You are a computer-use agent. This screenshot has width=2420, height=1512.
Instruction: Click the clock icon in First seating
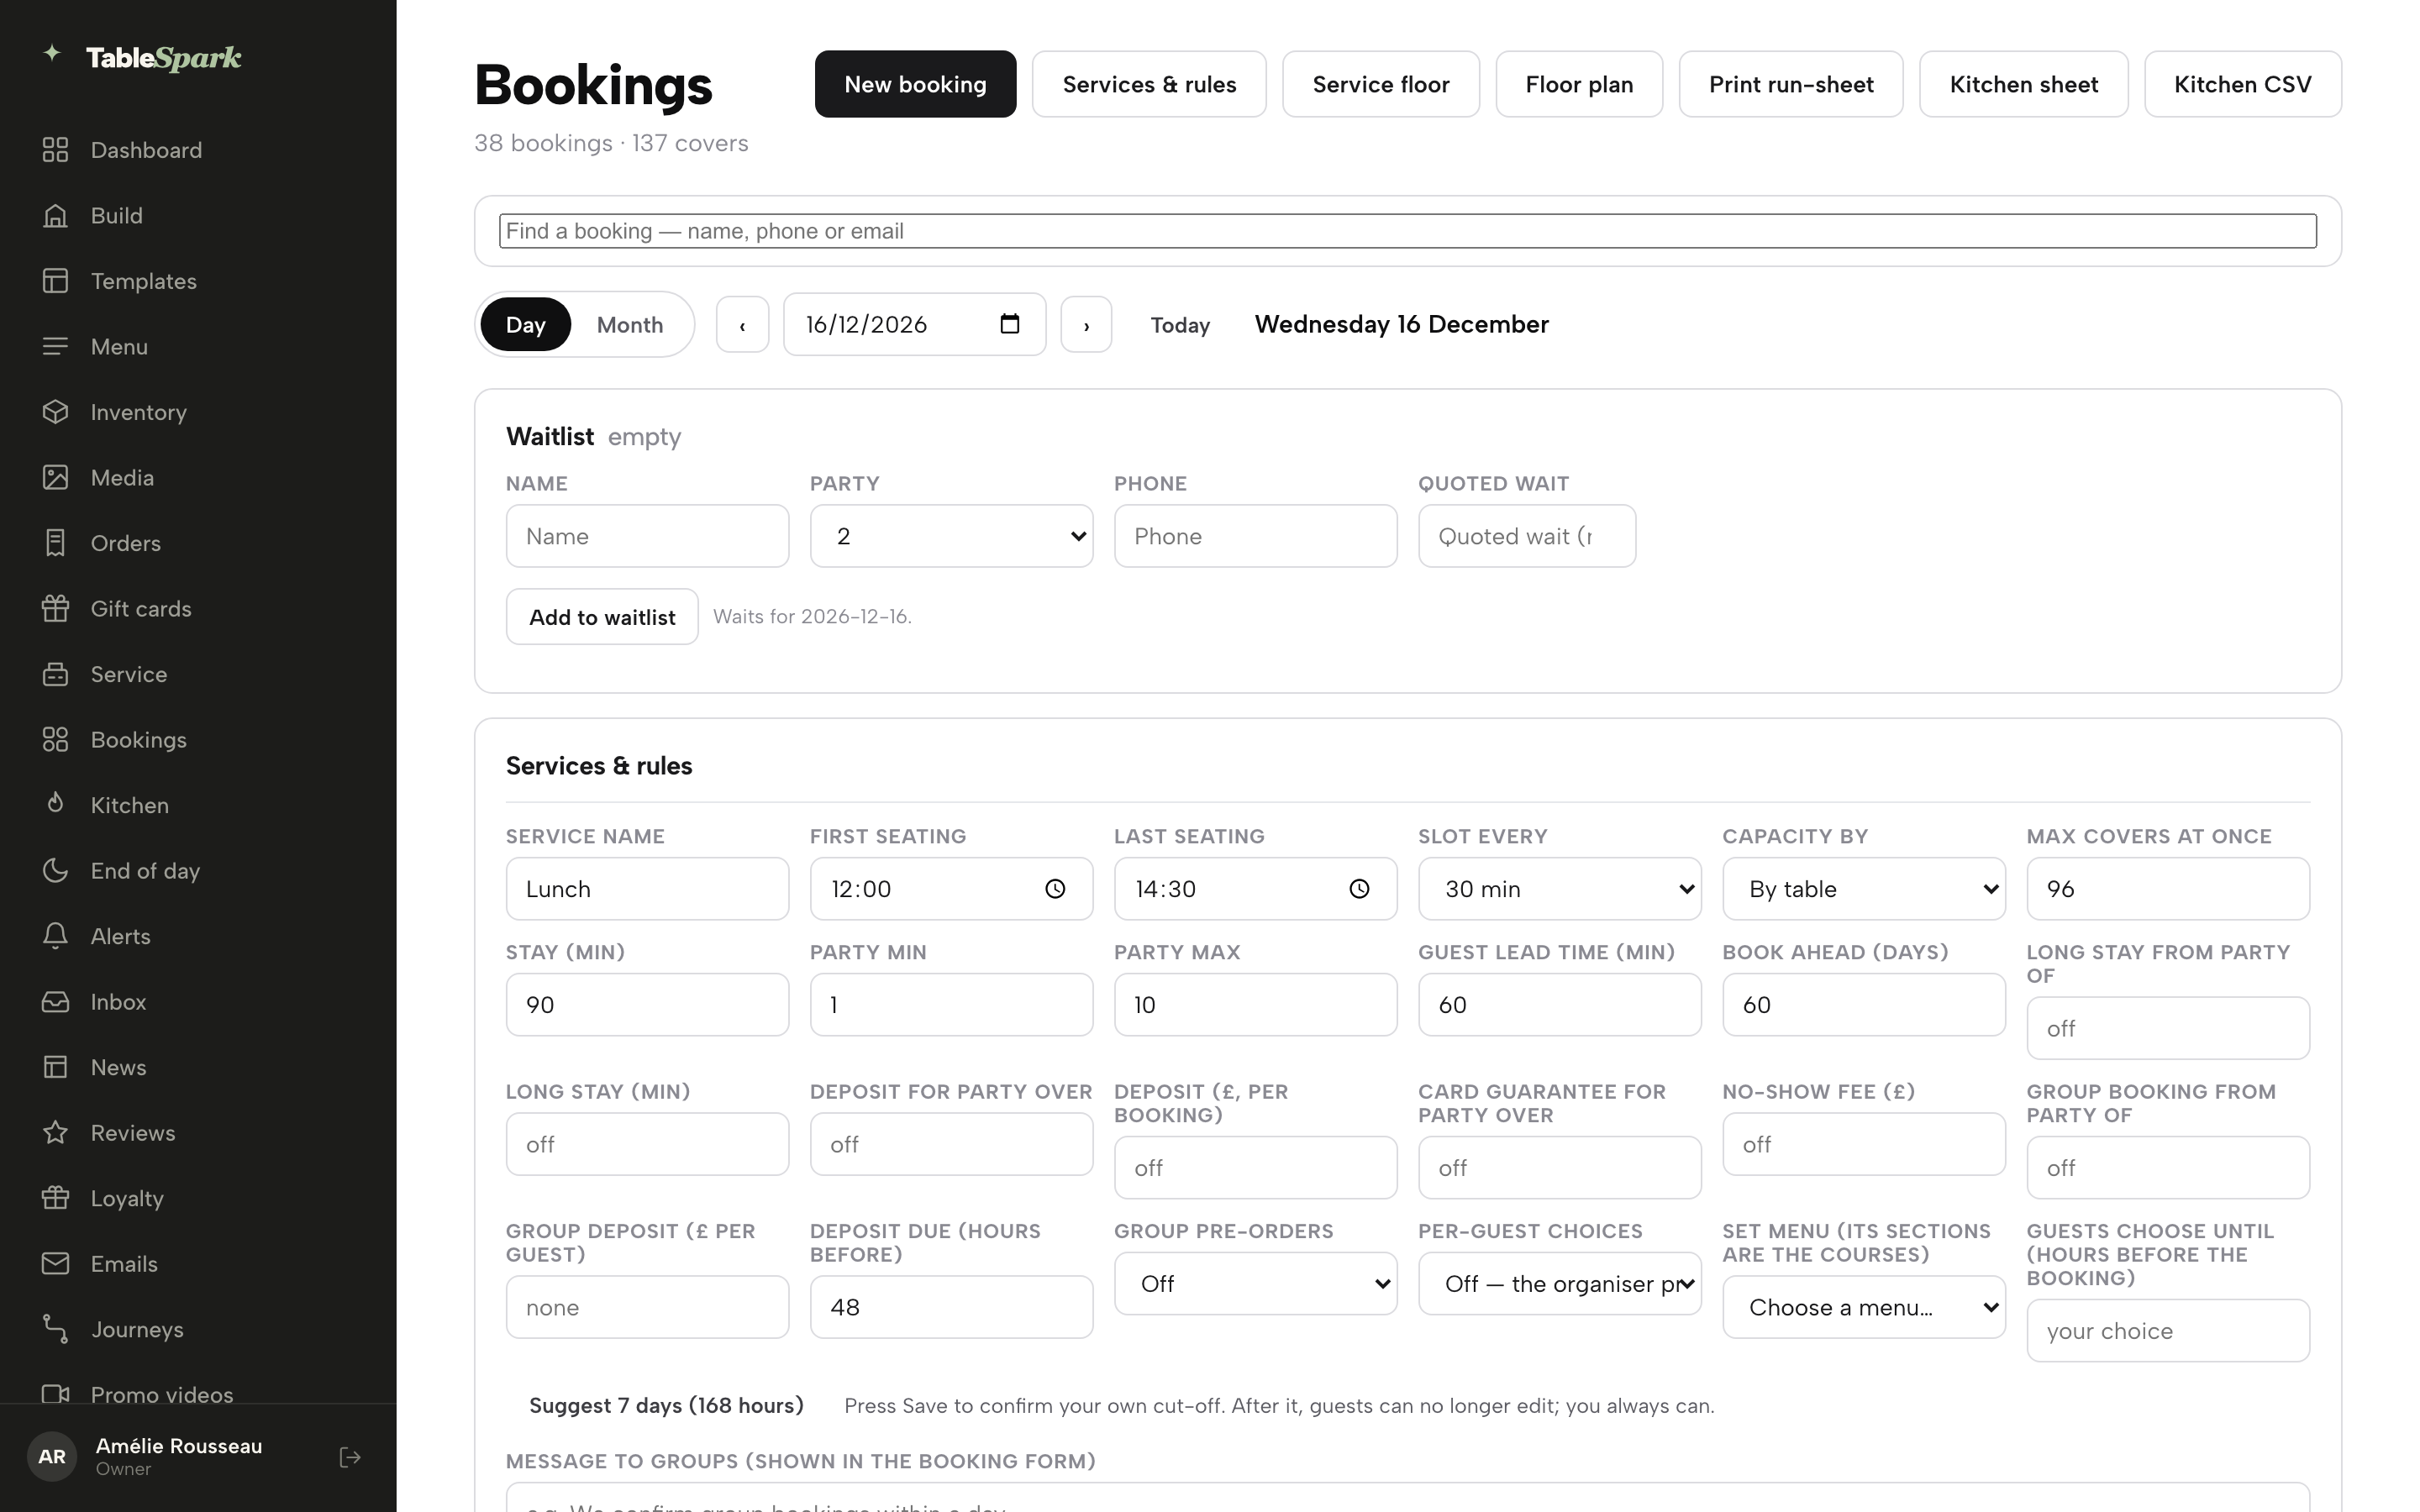tap(1055, 889)
